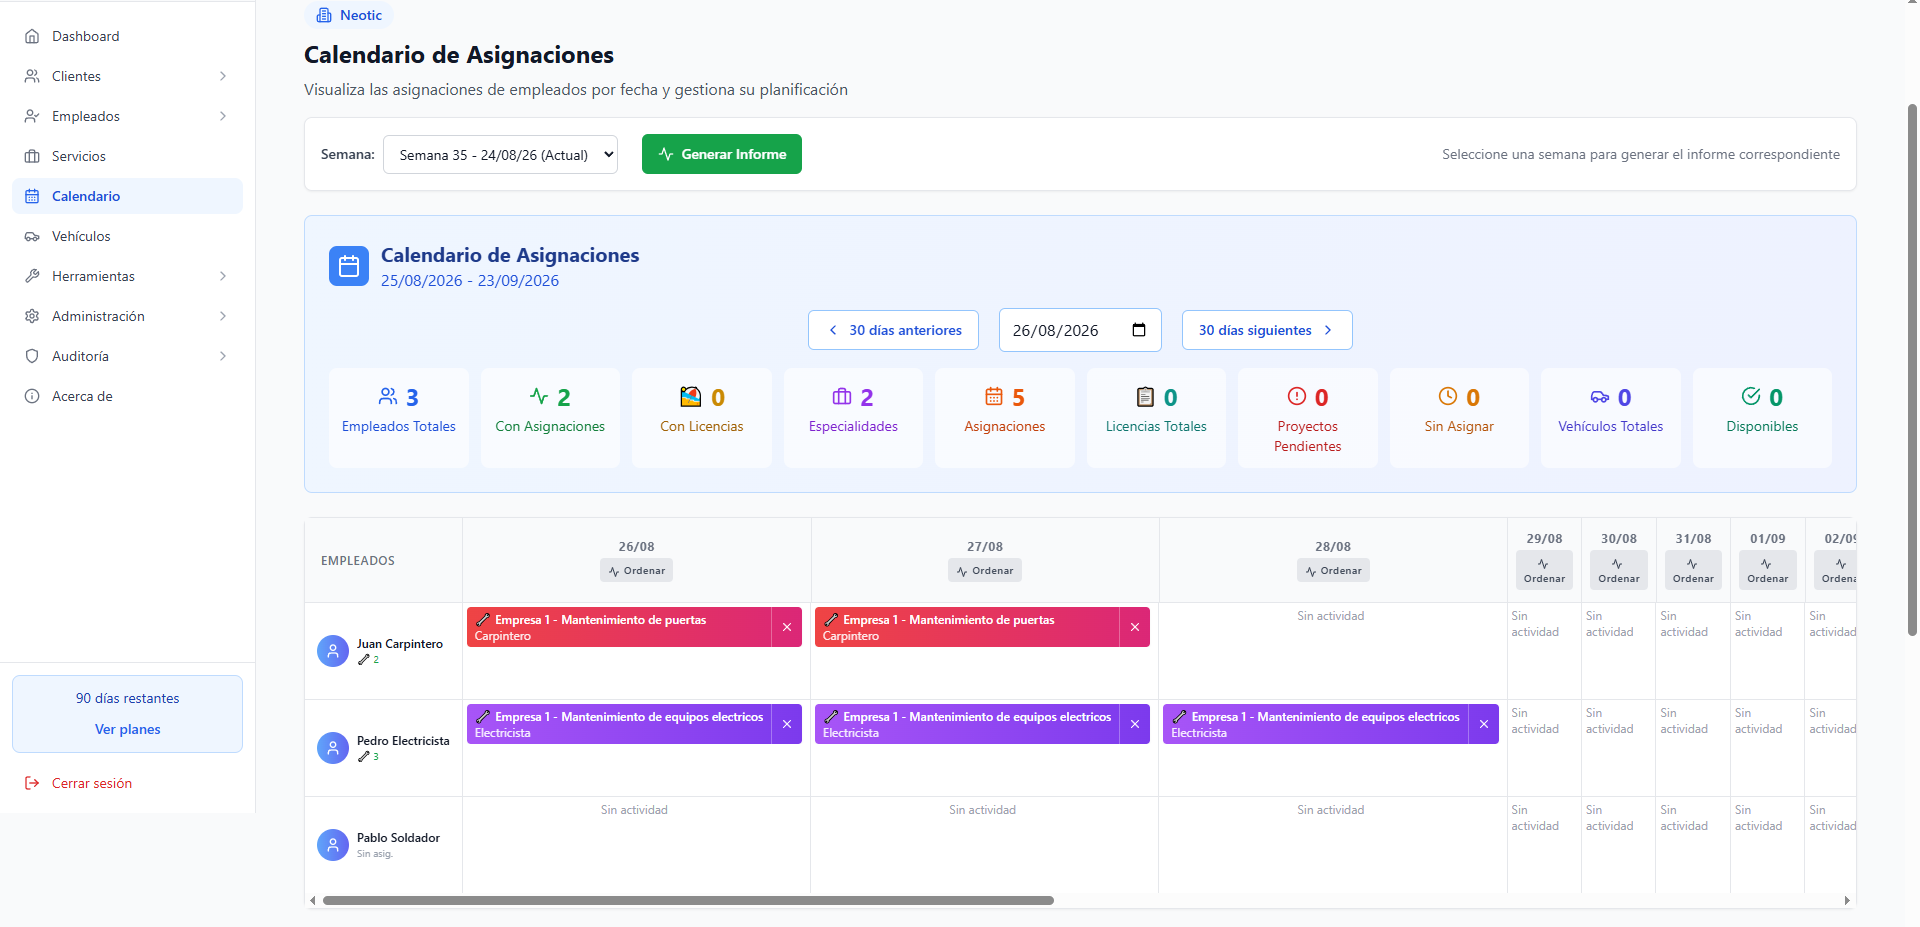Click the Ver planes link
The height and width of the screenshot is (927, 1920).
pos(128,729)
